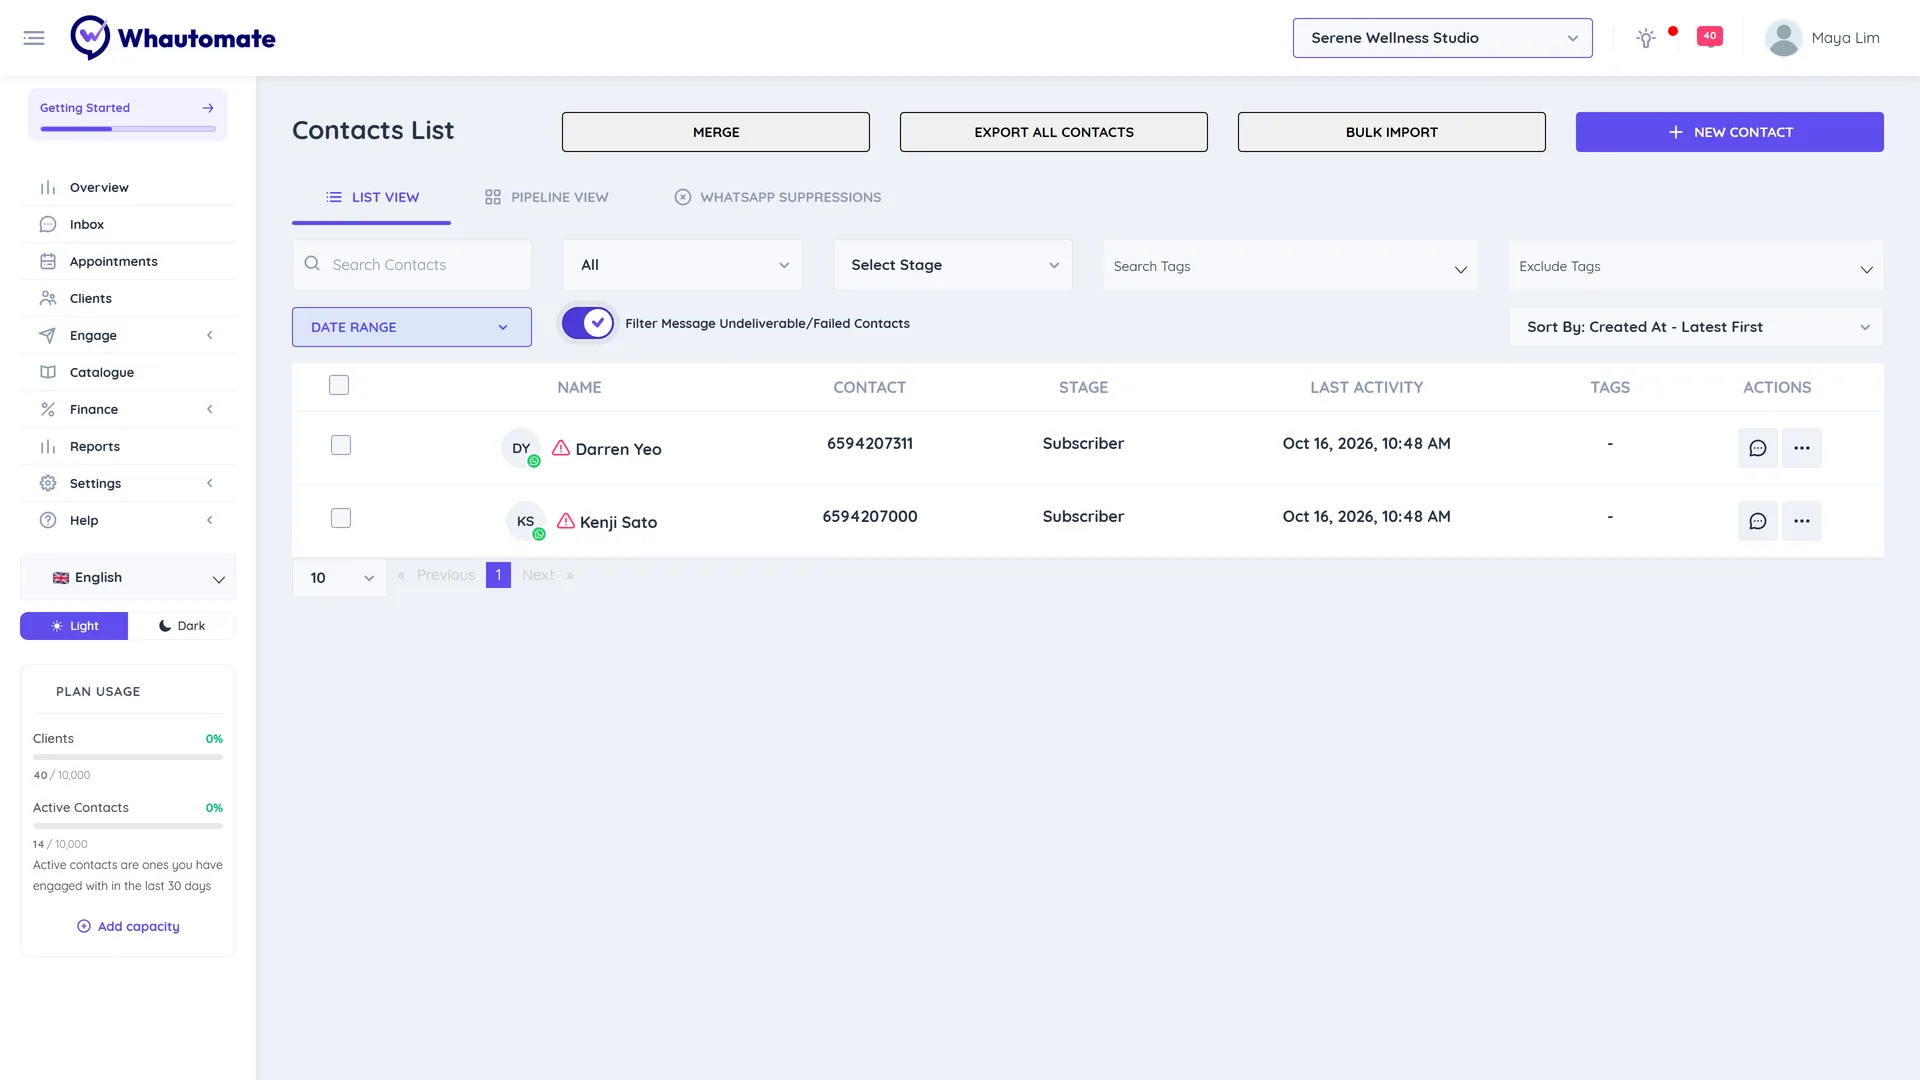1920x1080 pixels.
Task: Check the Kenji Sato row checkbox
Action: pos(341,518)
